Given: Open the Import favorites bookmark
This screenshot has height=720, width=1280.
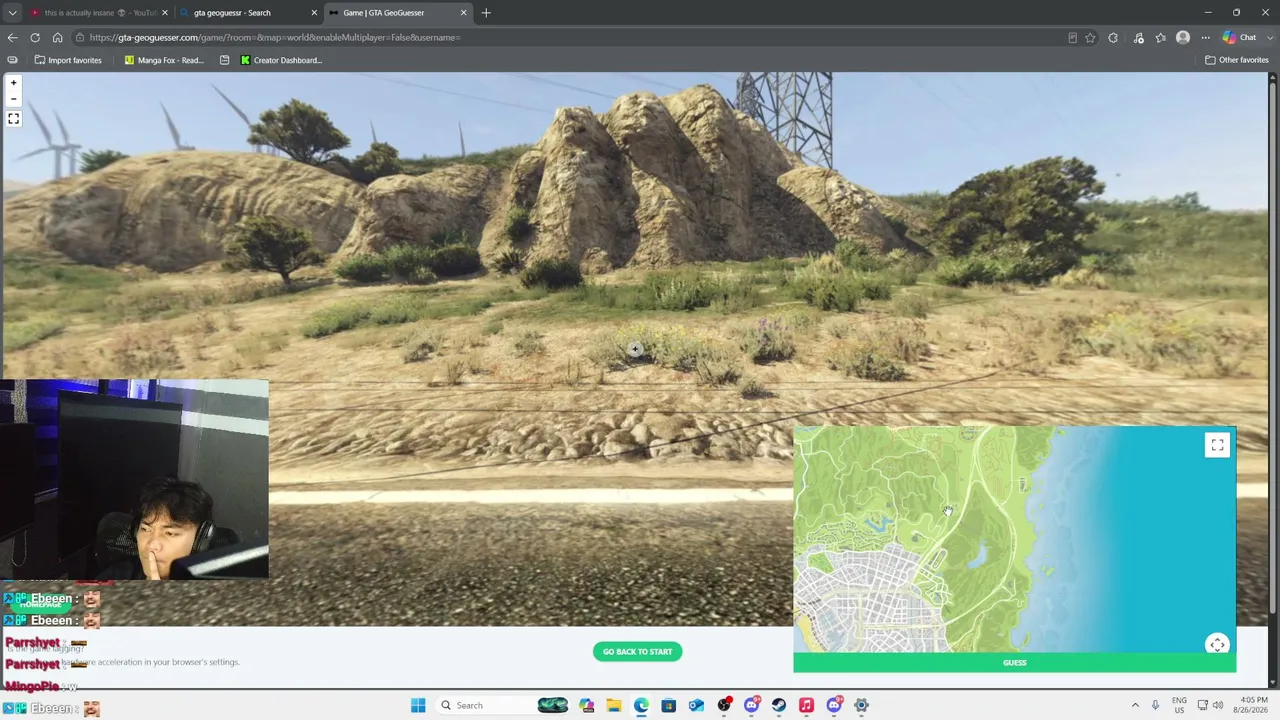Looking at the screenshot, I should tap(68, 60).
